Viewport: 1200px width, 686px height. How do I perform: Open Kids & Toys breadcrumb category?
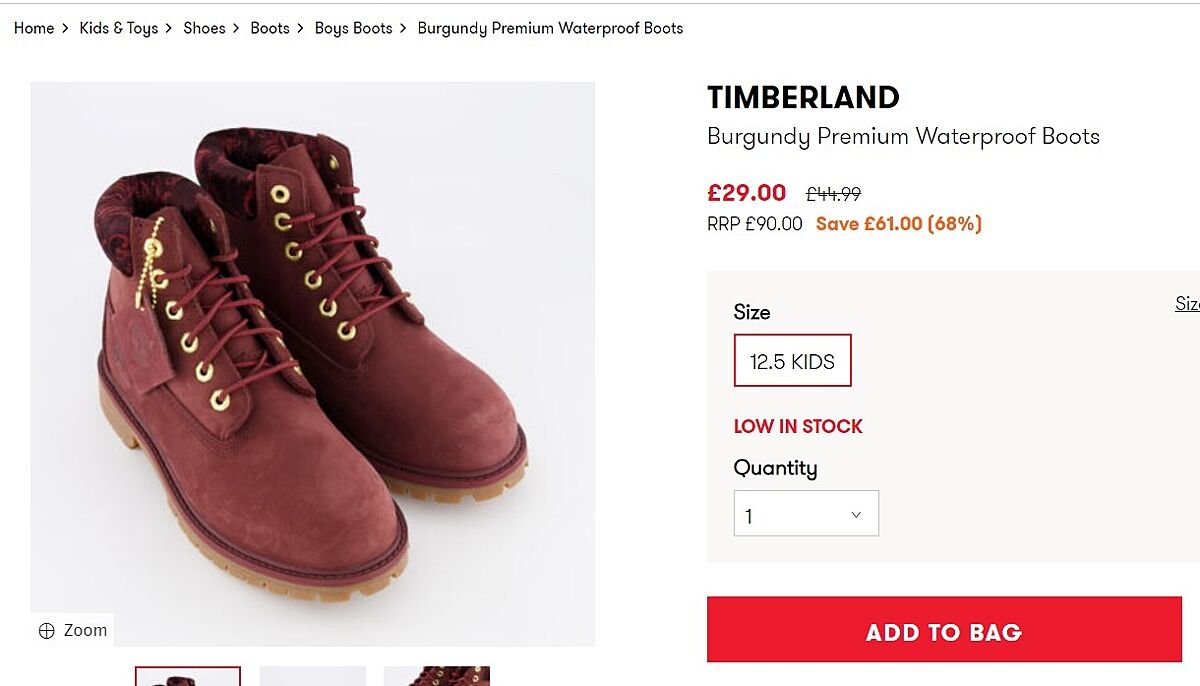click(x=119, y=28)
